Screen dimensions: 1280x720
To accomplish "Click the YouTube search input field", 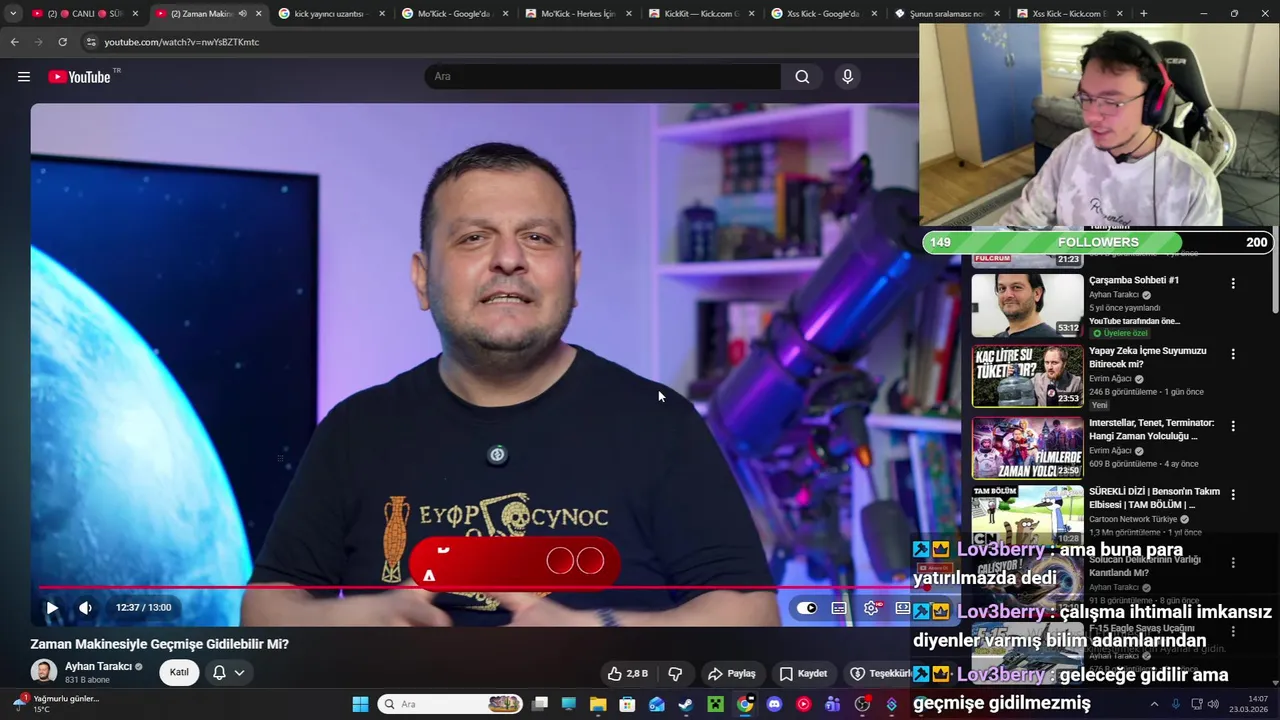I will click(603, 77).
